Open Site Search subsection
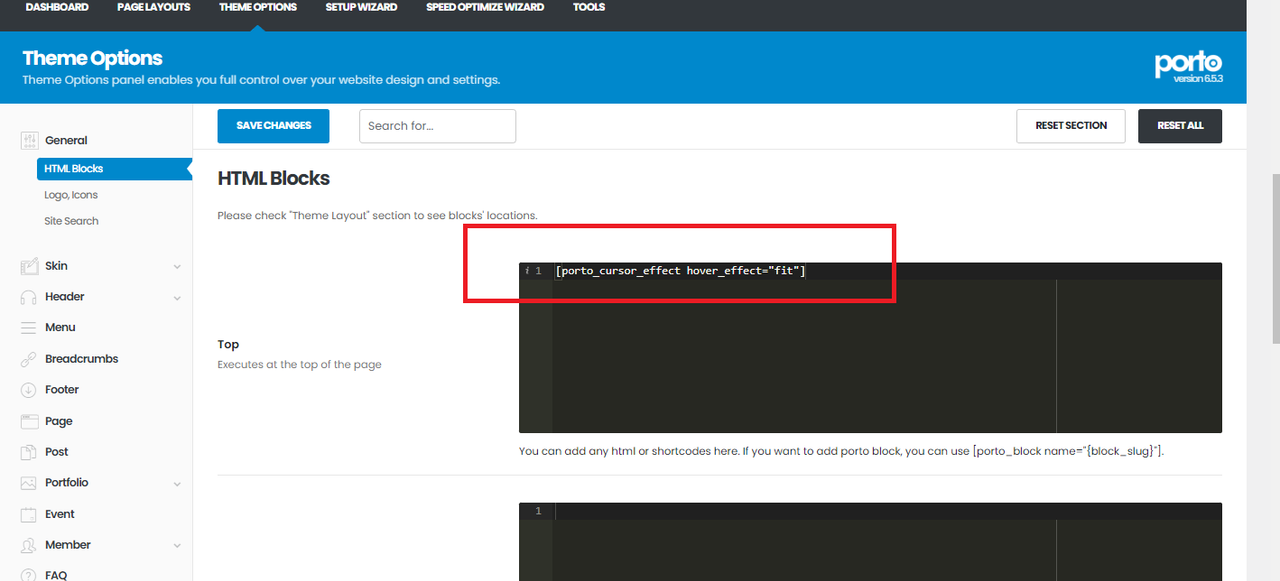This screenshot has height=581, width=1280. click(x=71, y=221)
